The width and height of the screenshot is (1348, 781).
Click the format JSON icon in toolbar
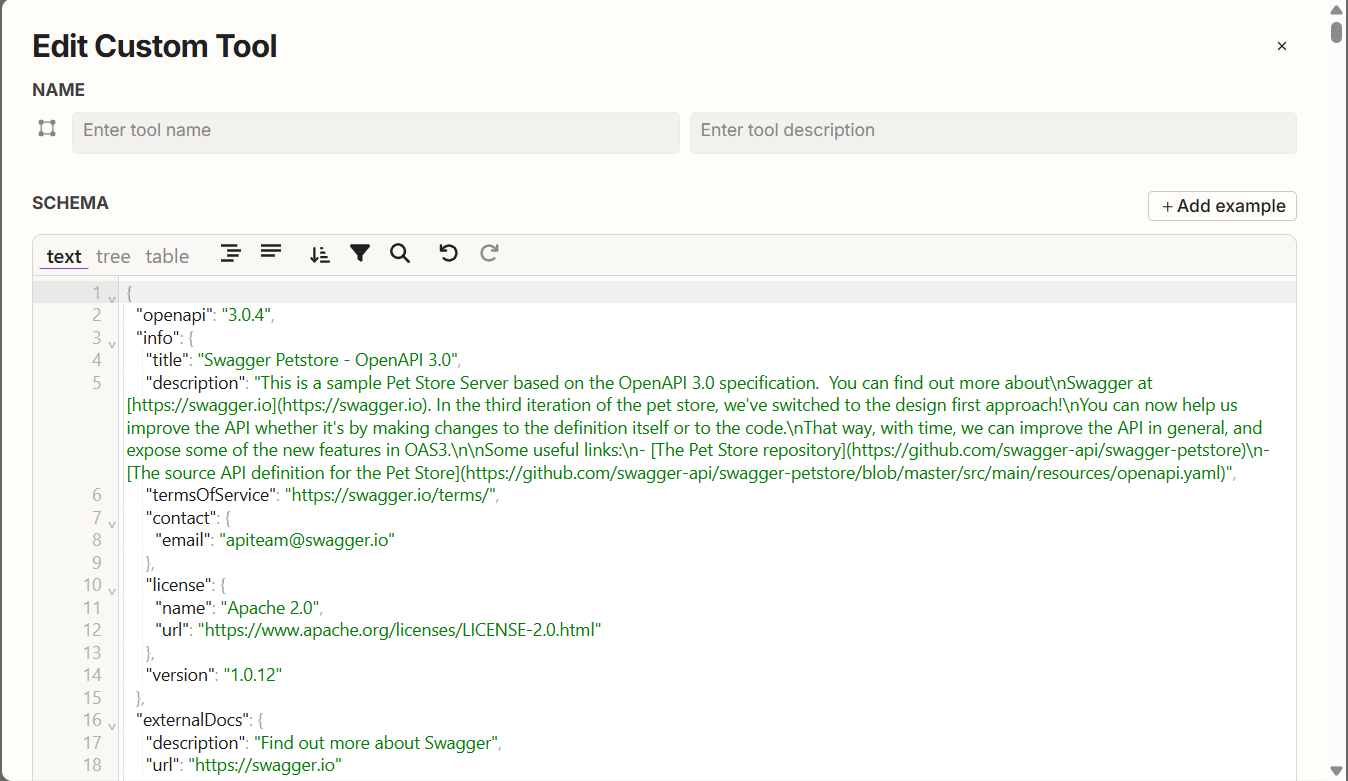tap(231, 254)
